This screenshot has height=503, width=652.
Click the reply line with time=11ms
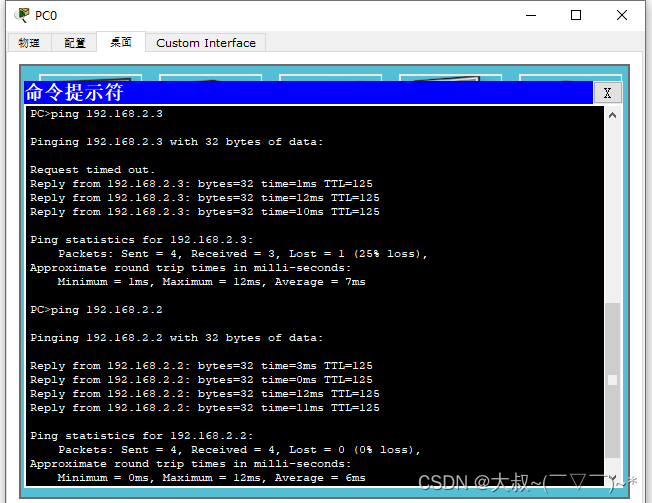(x=205, y=408)
